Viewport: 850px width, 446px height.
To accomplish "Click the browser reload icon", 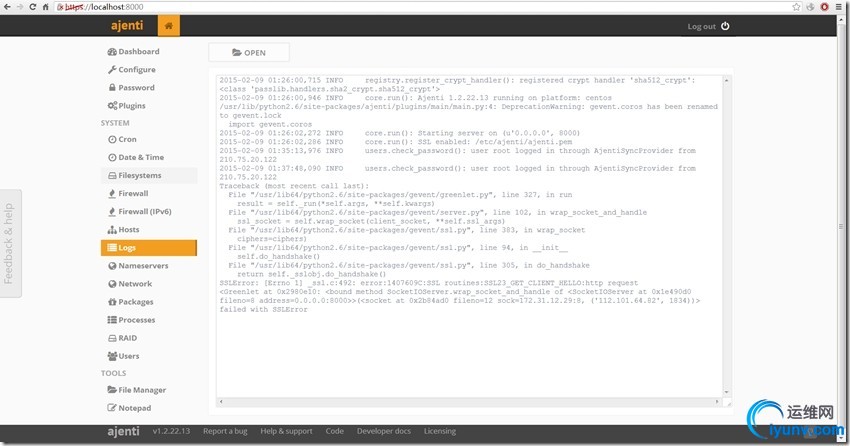I will (33, 7).
